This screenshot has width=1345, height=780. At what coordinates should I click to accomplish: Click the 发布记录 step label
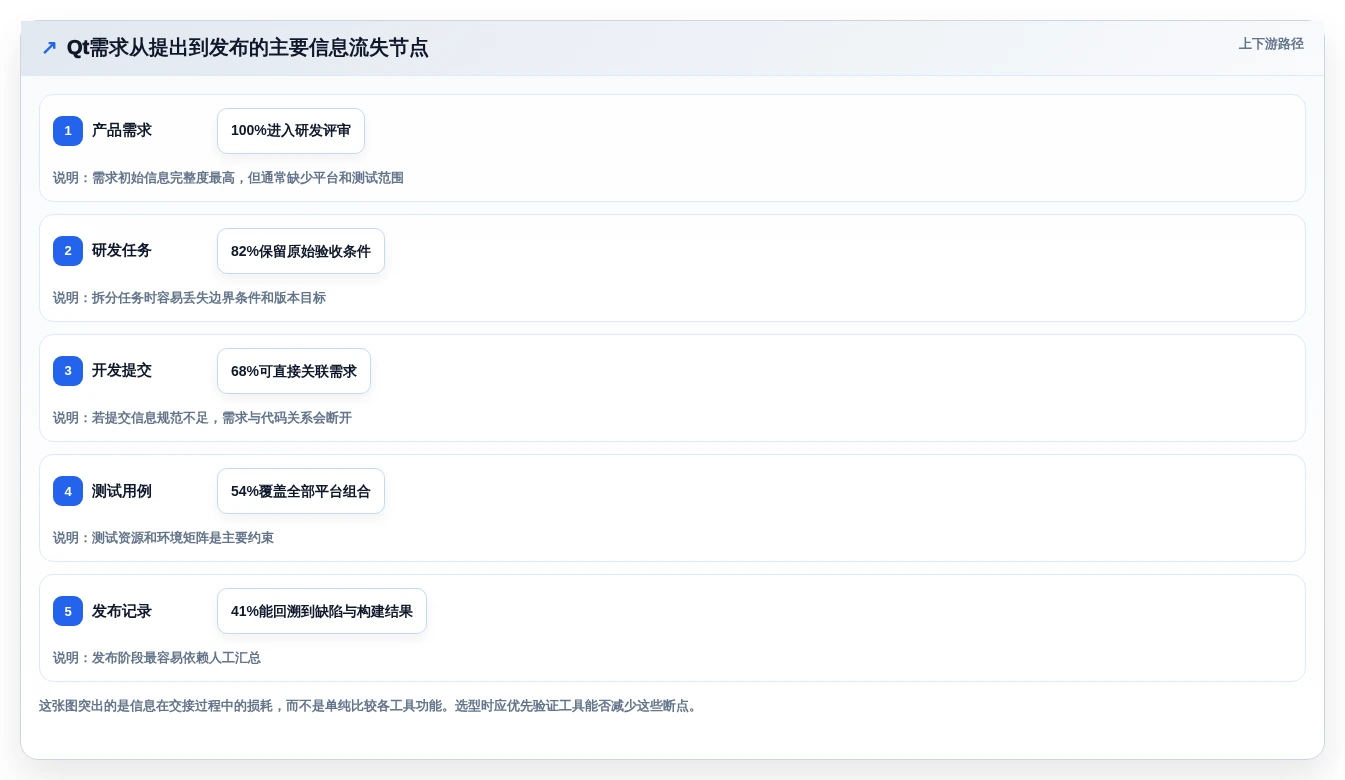(x=122, y=611)
